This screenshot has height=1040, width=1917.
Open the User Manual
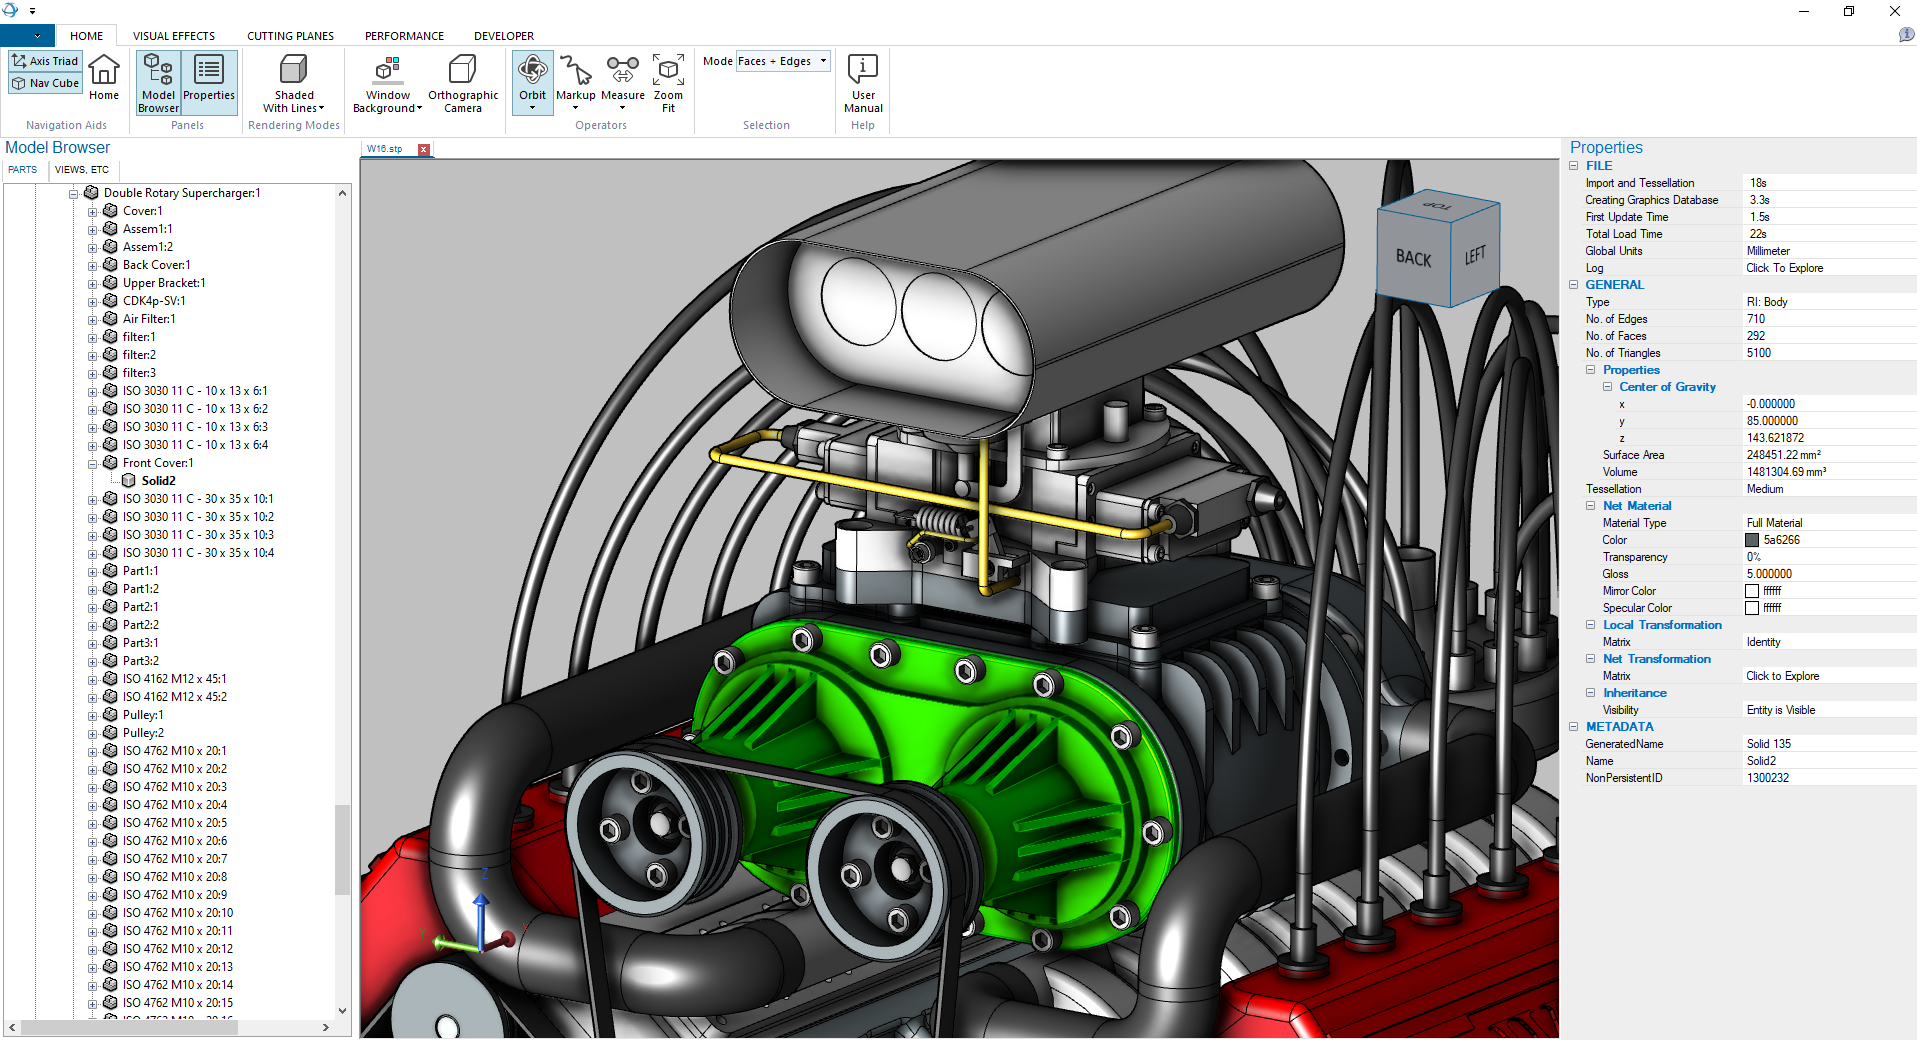(862, 82)
